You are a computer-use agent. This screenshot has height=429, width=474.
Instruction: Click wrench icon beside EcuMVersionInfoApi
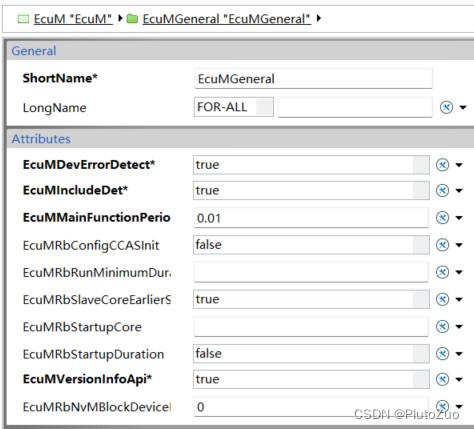click(x=442, y=379)
